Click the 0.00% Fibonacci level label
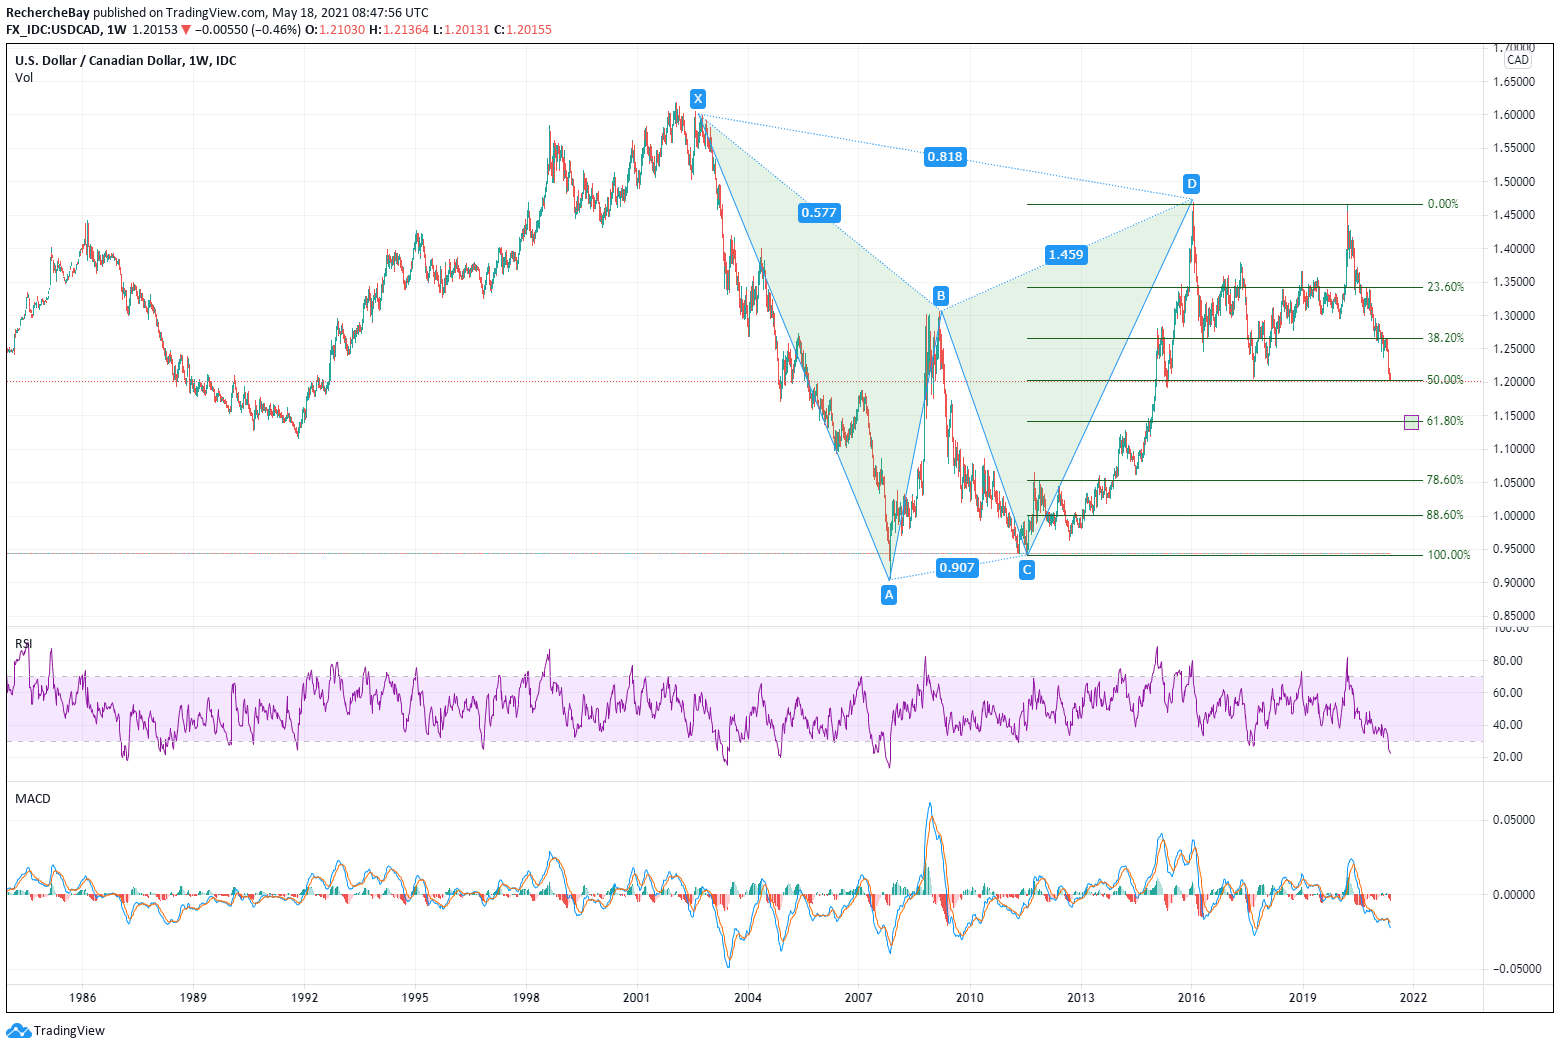 click(1443, 204)
